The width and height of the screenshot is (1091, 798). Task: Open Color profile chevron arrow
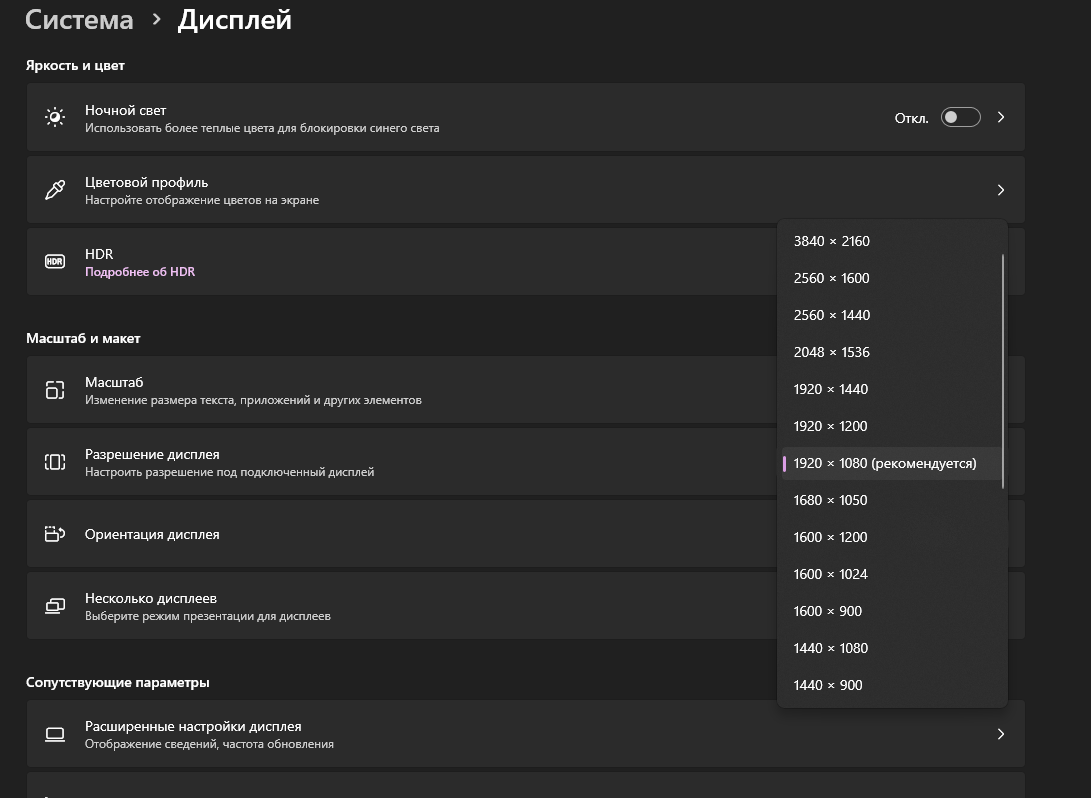1001,190
